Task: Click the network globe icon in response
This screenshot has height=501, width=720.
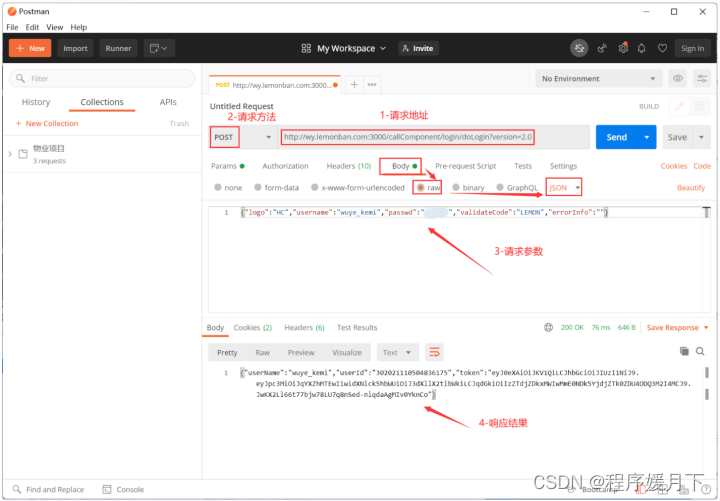Action: pyautogui.click(x=548, y=327)
